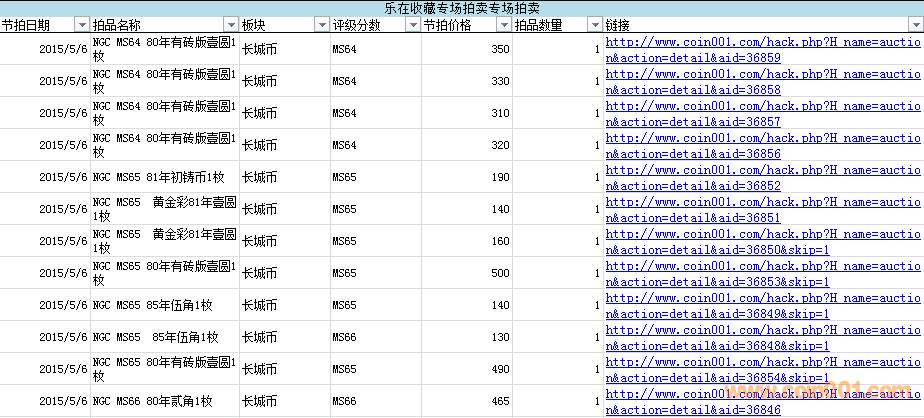Image resolution: width=924 pixels, height=418 pixels.
Task: Select the cell NGC MS65 81年初铸币1枚
Action: point(164,177)
